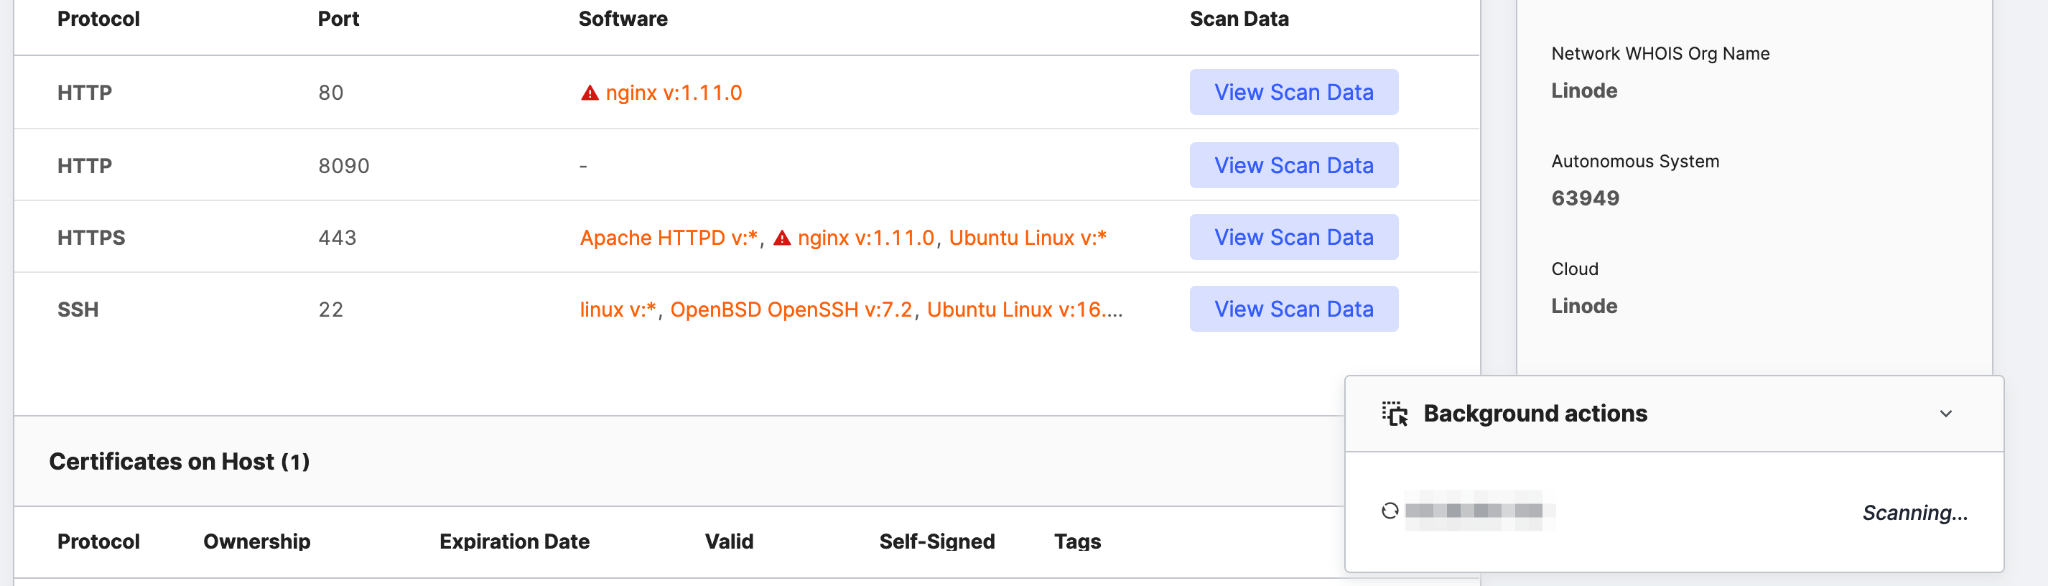This screenshot has width=2048, height=586.
Task: Click the Certificates on Host (1) heading
Action: point(179,461)
